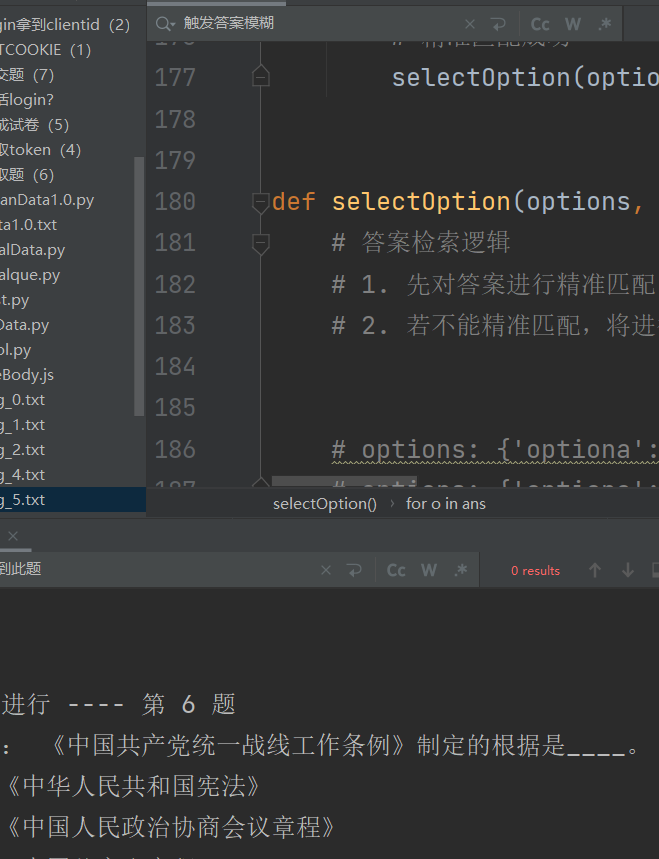Toggle Match Case in editor search bar
The width and height of the screenshot is (659, 859).
point(540,24)
